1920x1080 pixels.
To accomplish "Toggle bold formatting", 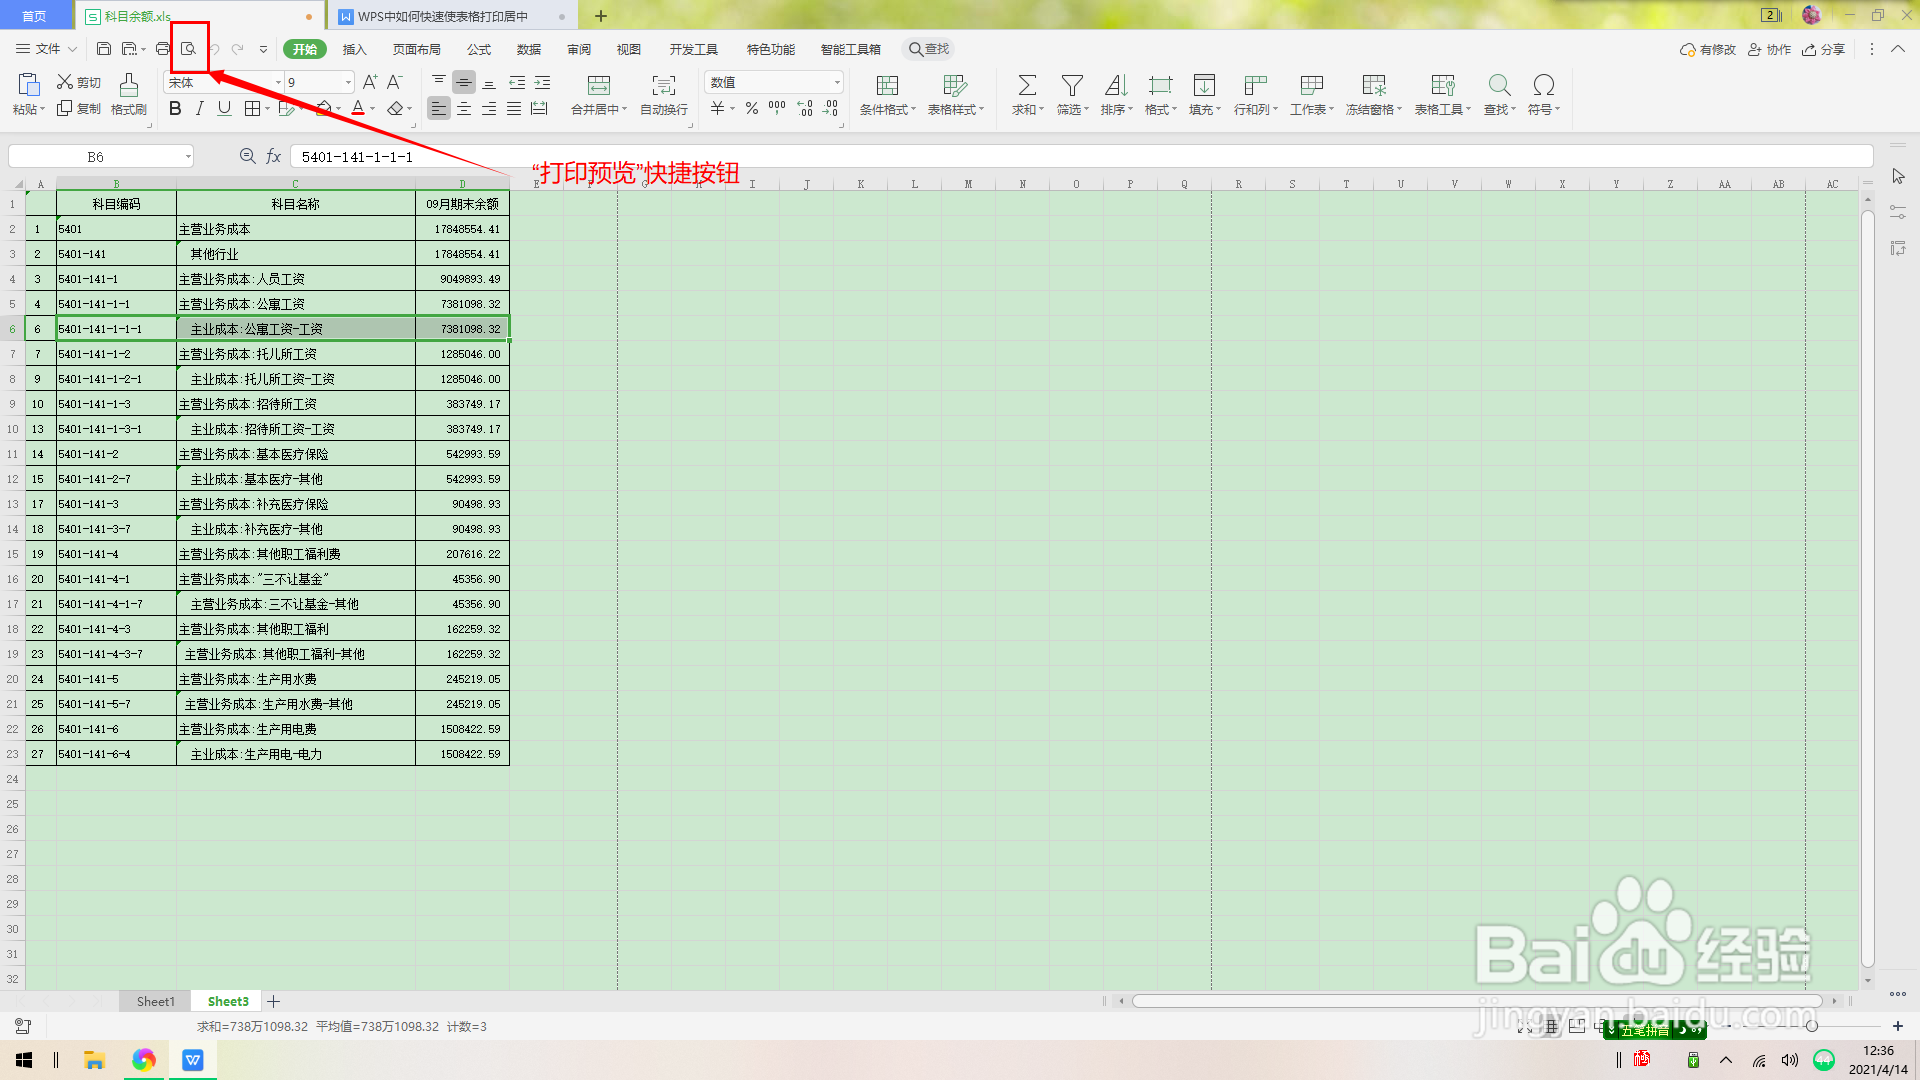I will click(175, 108).
